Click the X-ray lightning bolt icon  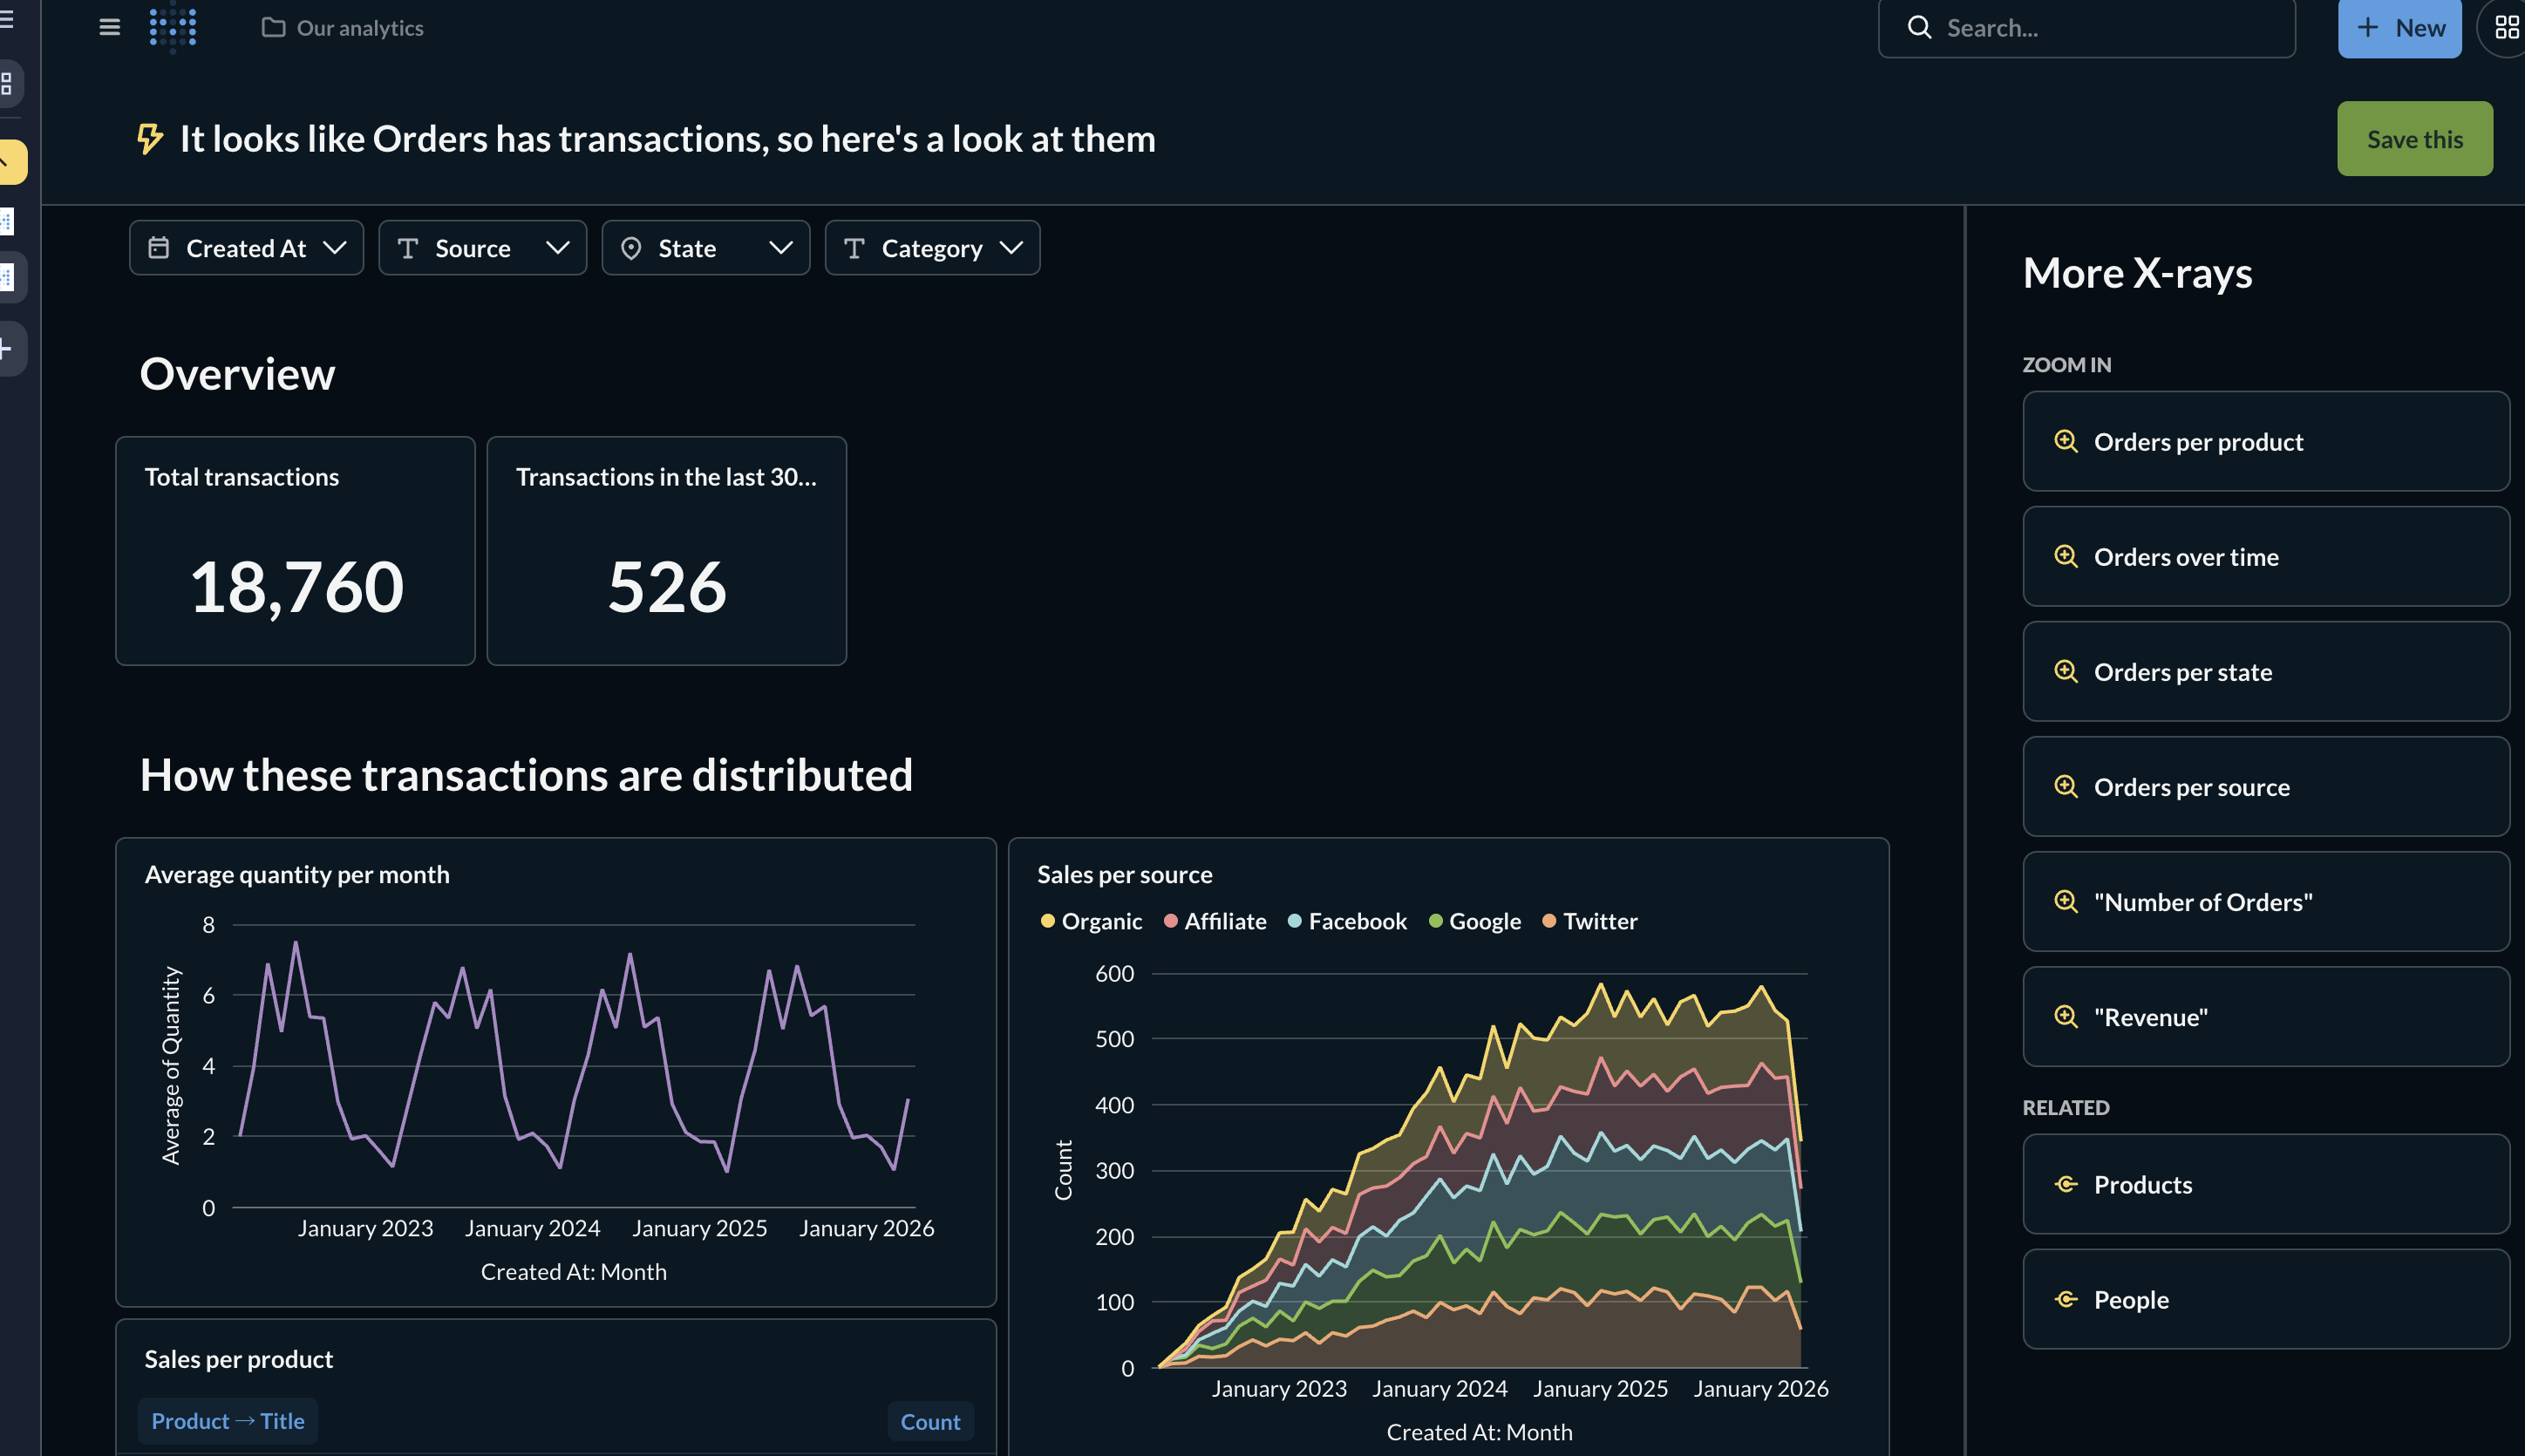click(150, 139)
